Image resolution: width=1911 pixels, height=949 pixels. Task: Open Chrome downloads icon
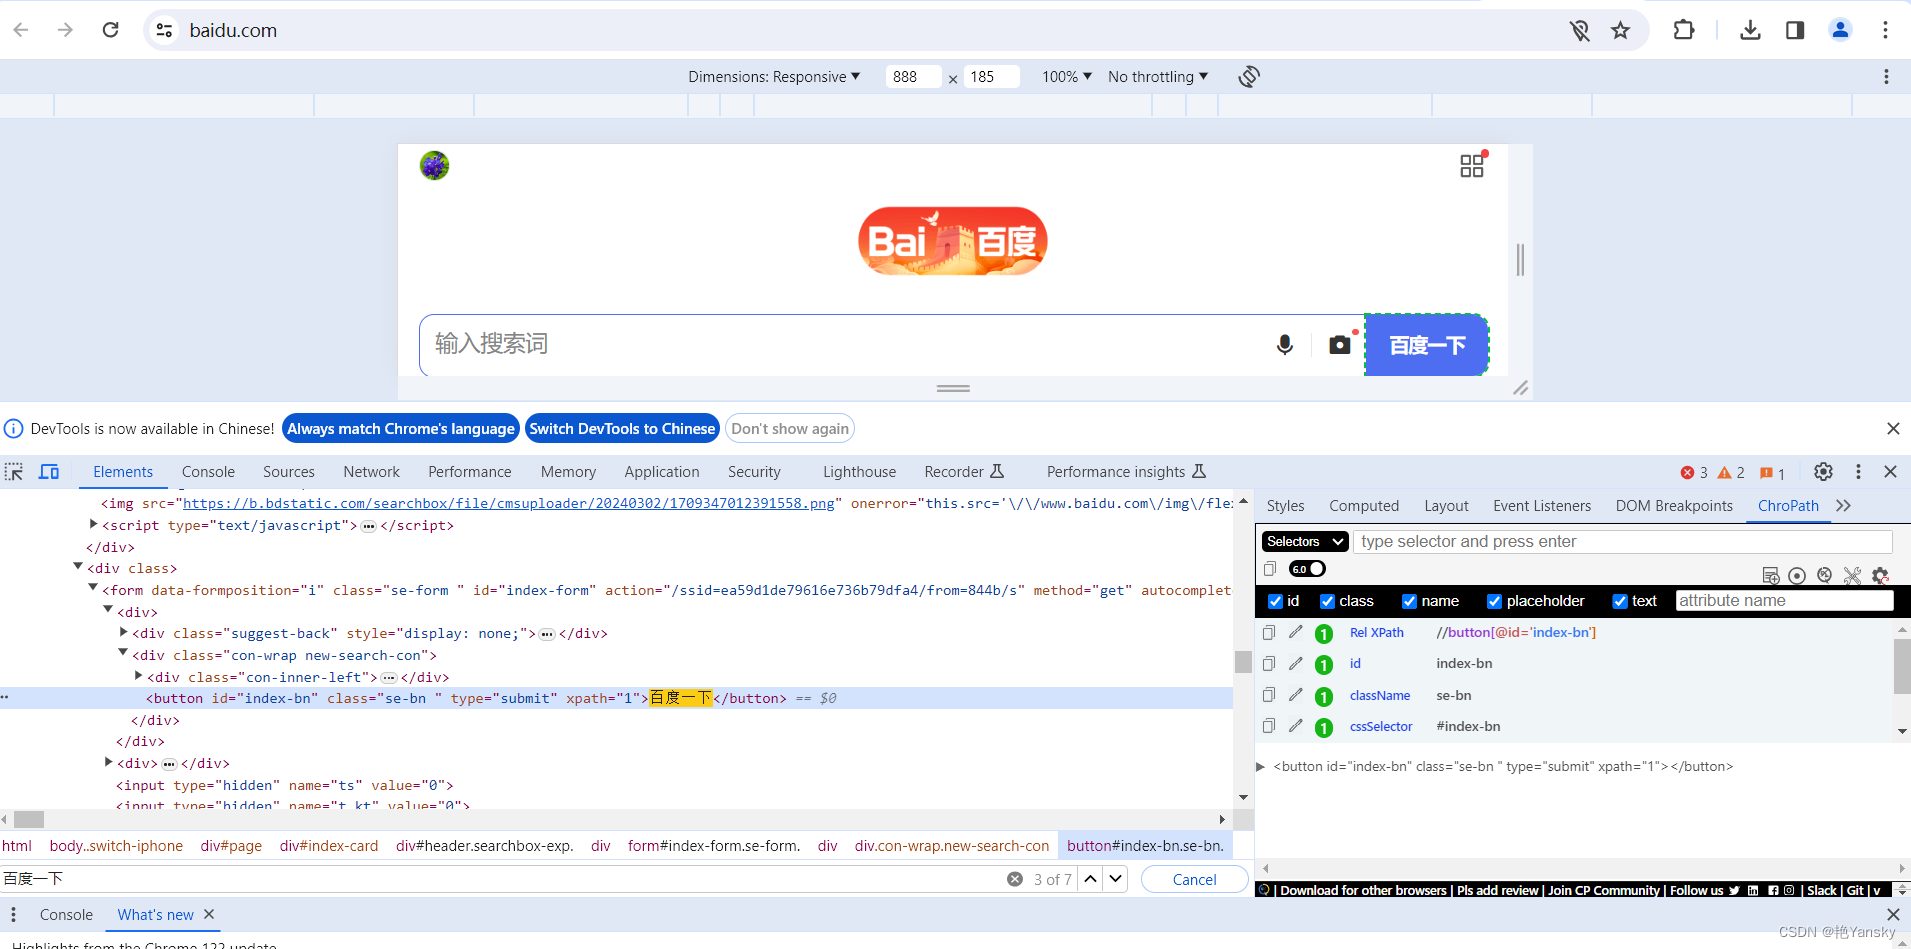[1750, 30]
